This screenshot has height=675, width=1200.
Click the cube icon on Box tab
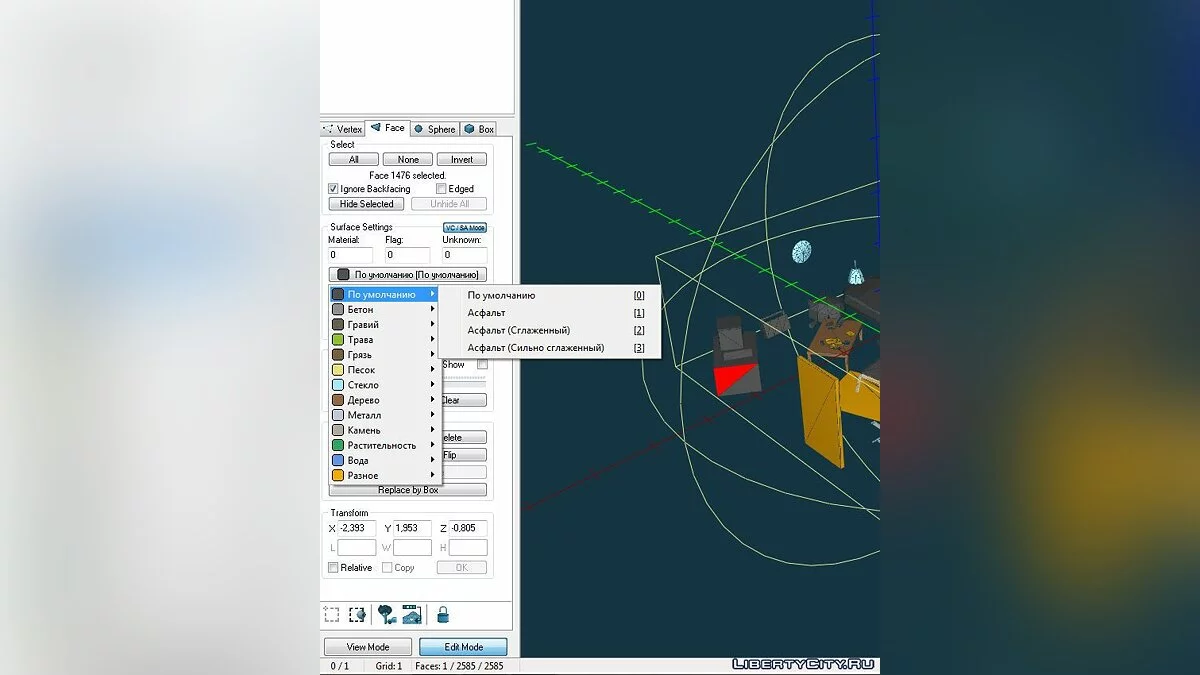pos(469,129)
